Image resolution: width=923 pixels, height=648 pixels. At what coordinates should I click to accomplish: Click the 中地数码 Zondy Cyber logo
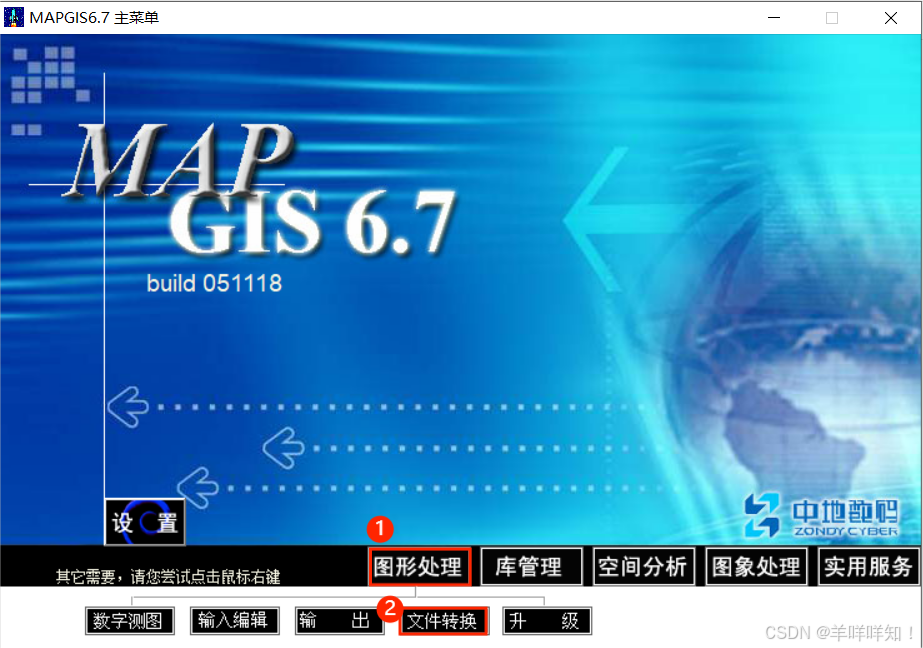821,516
